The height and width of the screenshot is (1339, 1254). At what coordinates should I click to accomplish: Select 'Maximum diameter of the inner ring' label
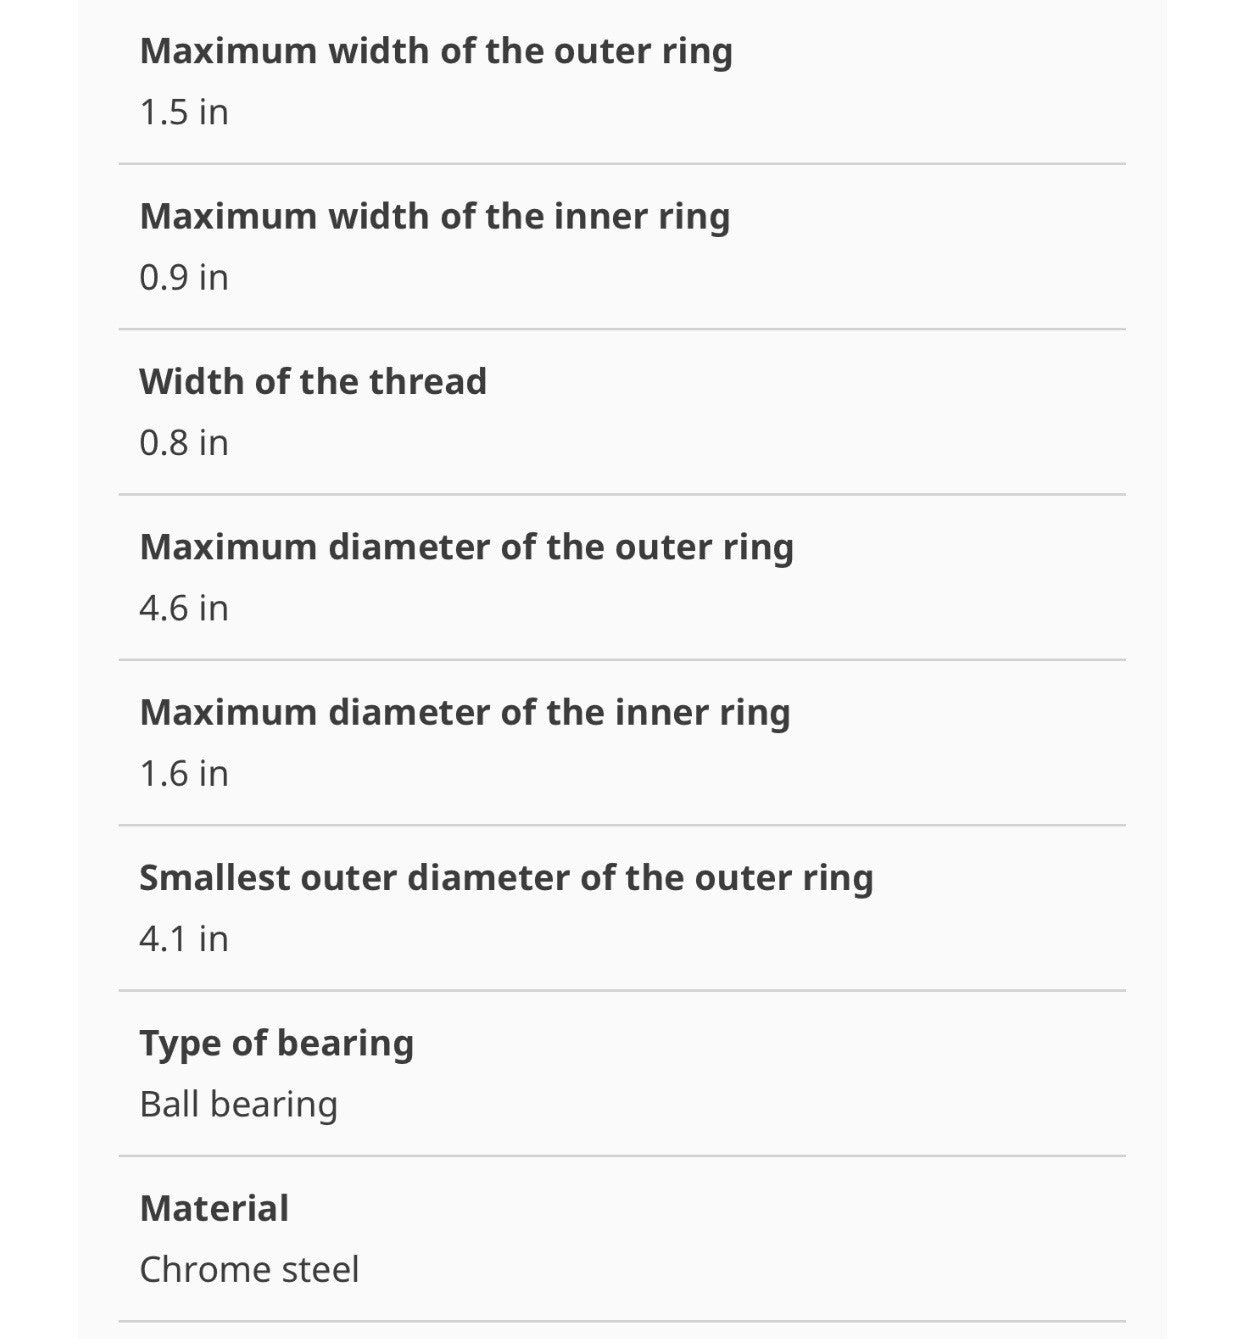click(465, 713)
